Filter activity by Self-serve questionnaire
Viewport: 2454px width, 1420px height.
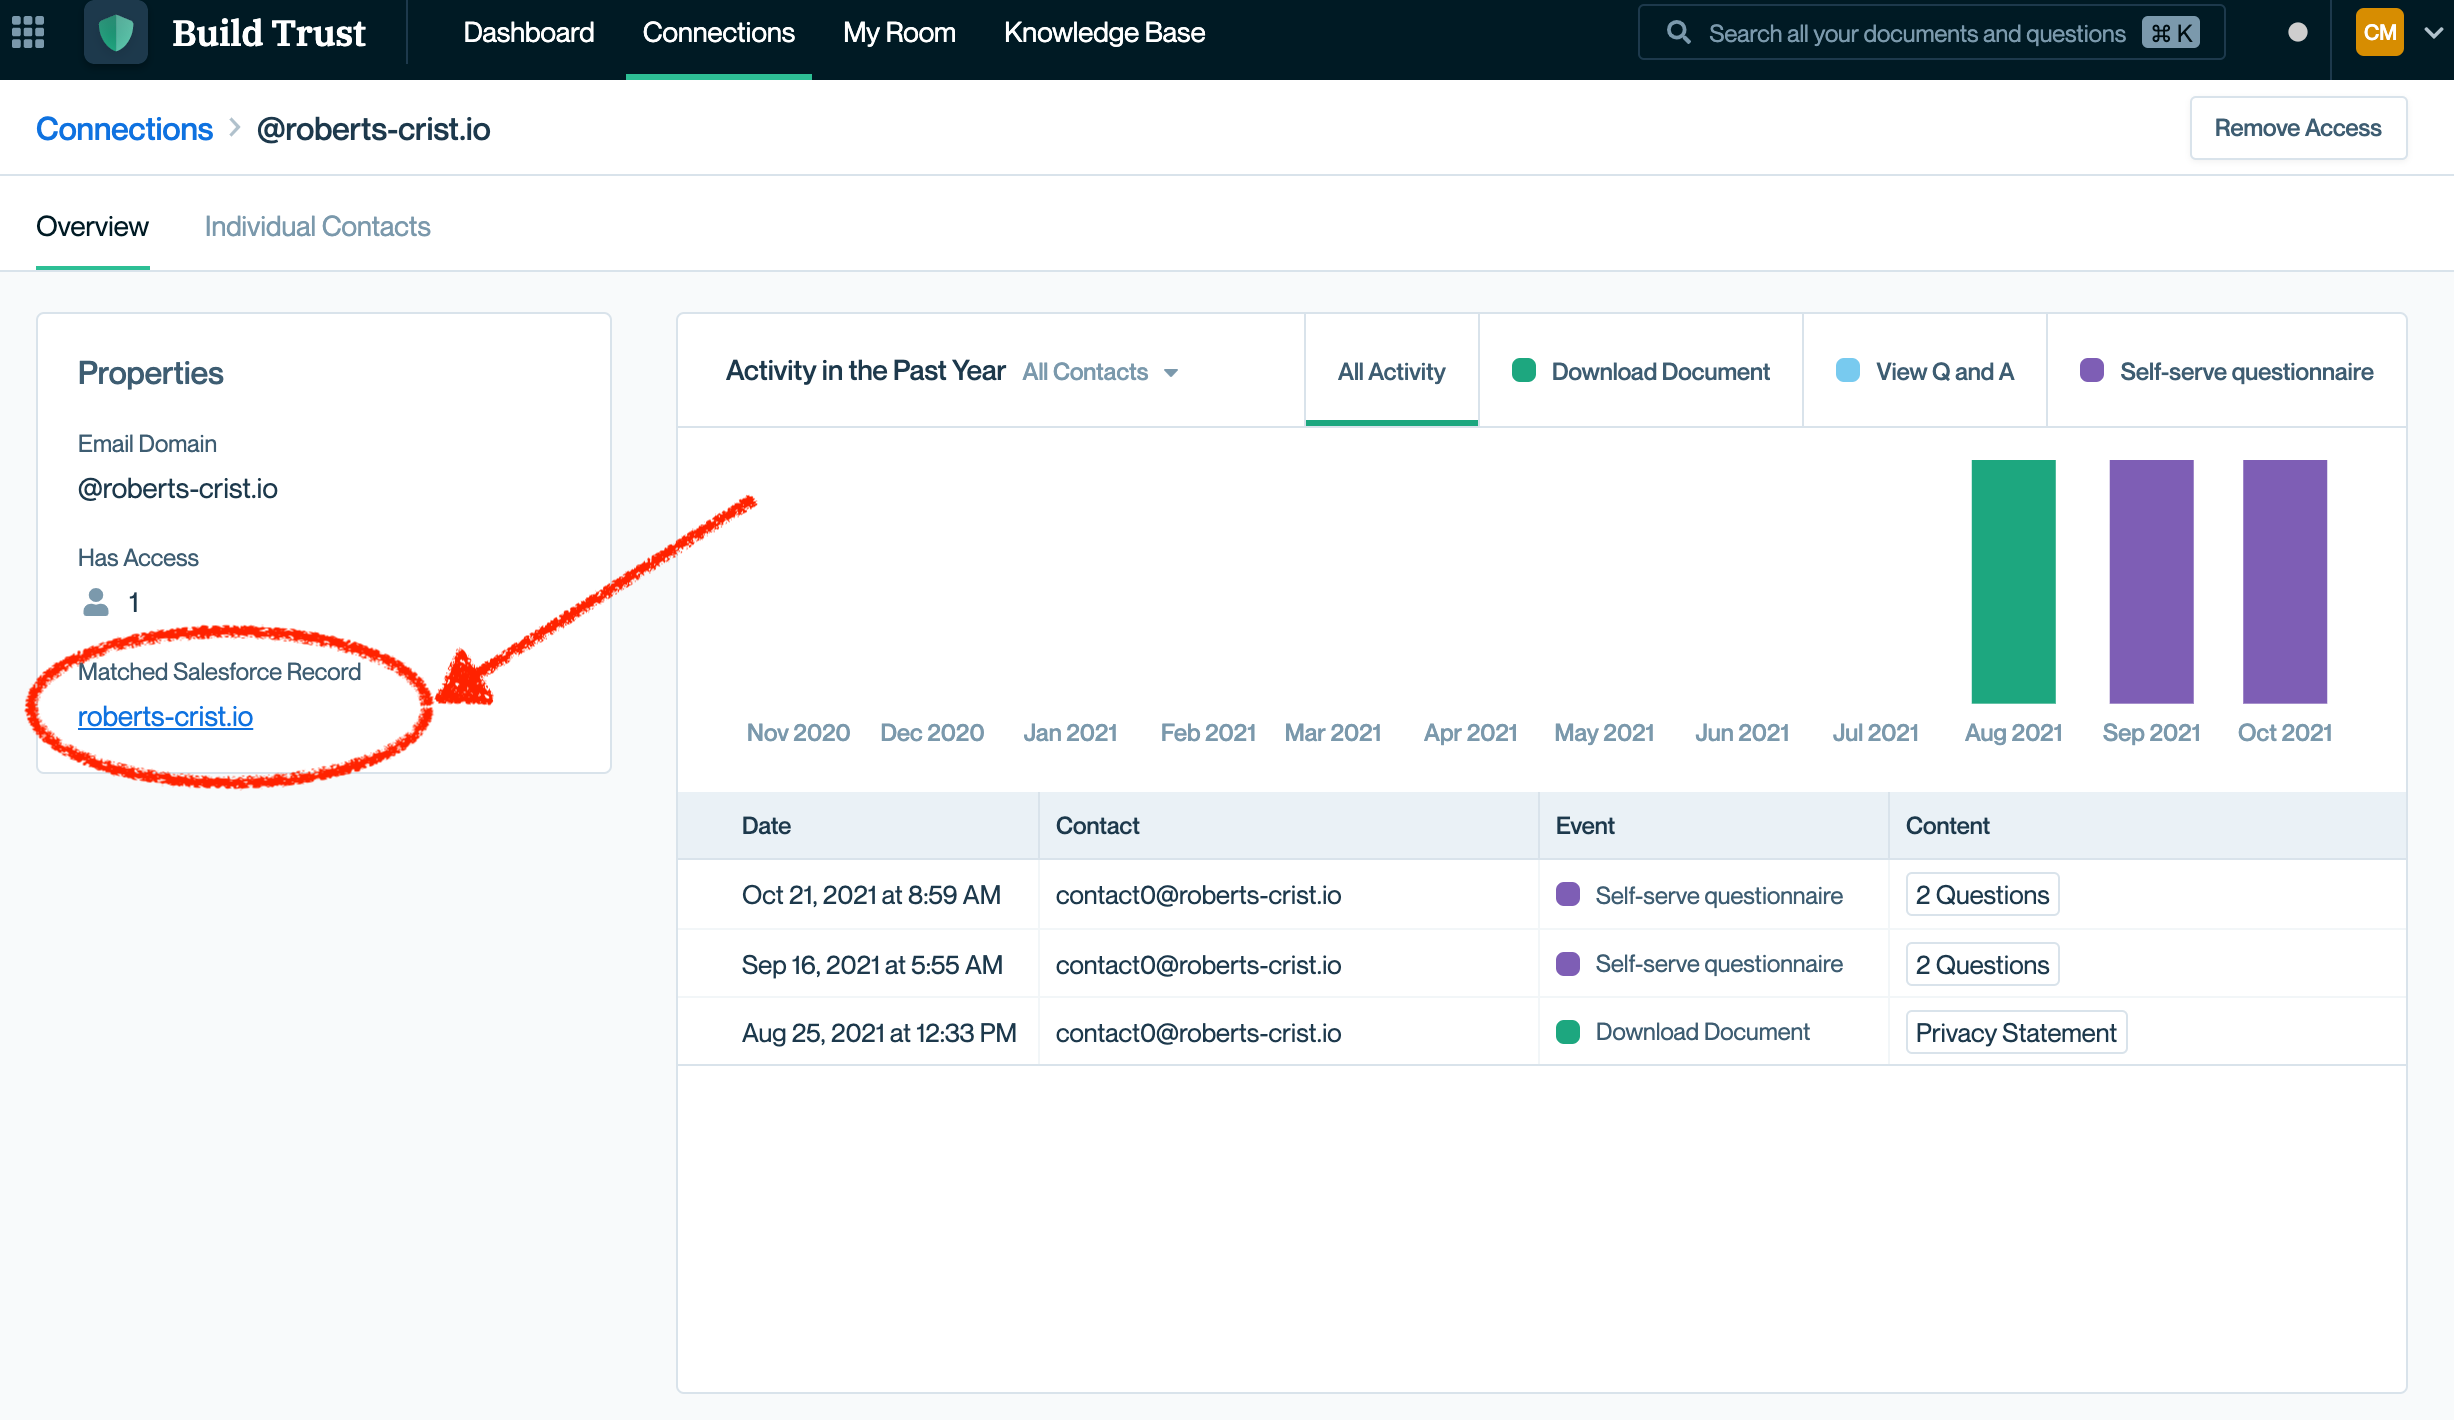2226,371
